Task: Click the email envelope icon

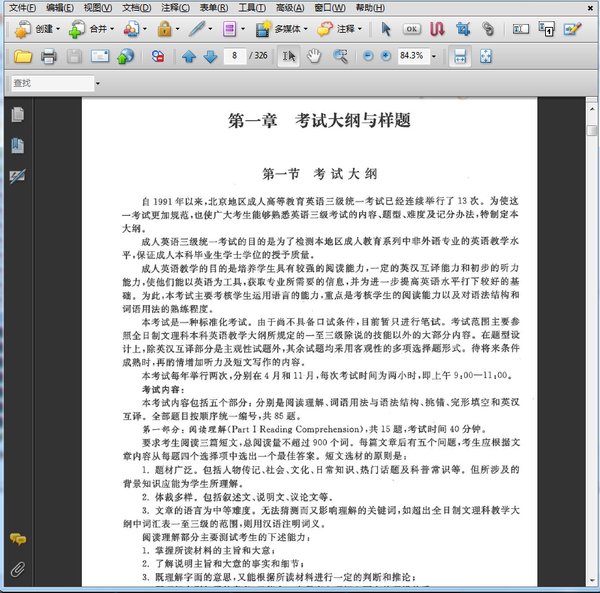Action: point(100,57)
